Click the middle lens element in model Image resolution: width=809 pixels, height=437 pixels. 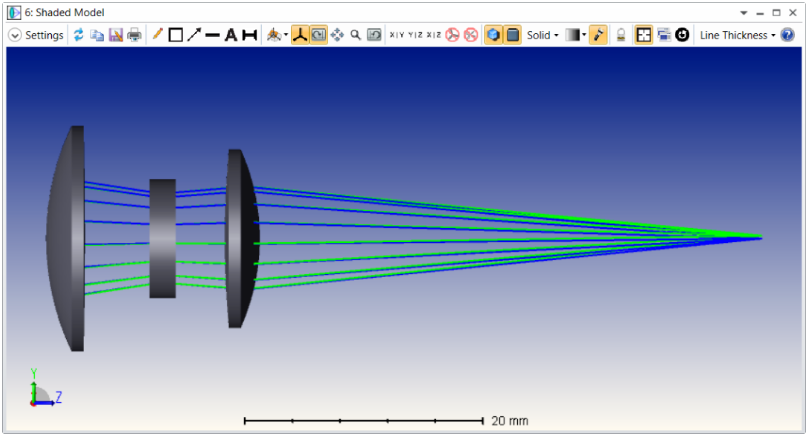163,238
